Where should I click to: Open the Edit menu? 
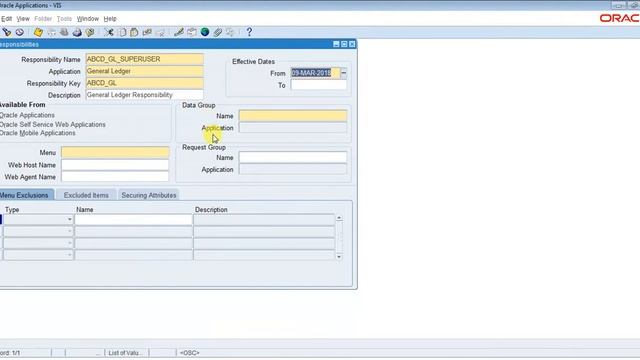7,19
